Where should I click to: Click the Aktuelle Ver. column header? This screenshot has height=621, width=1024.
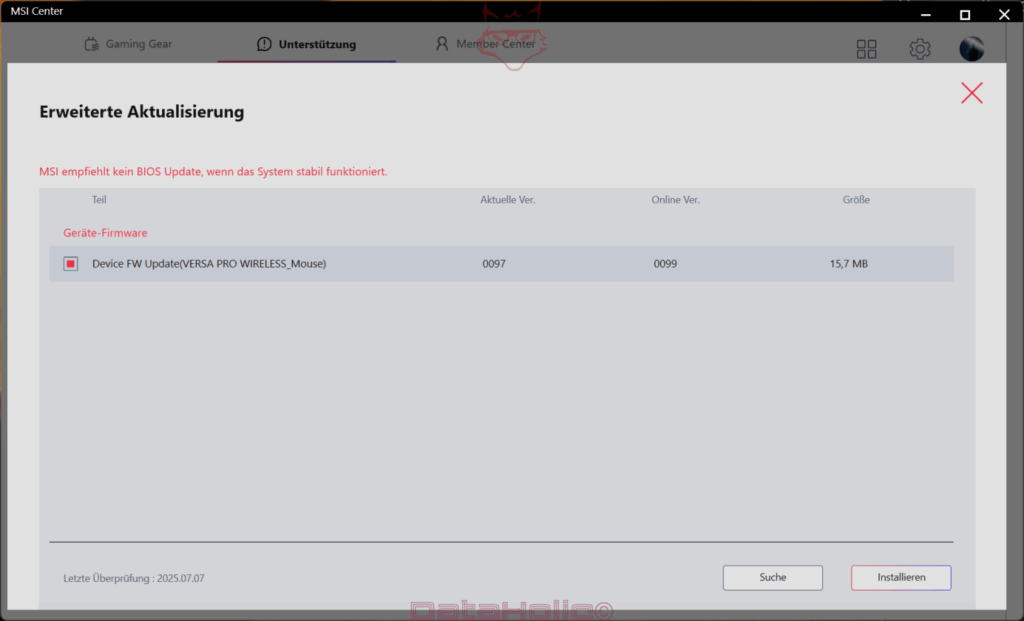click(x=507, y=200)
